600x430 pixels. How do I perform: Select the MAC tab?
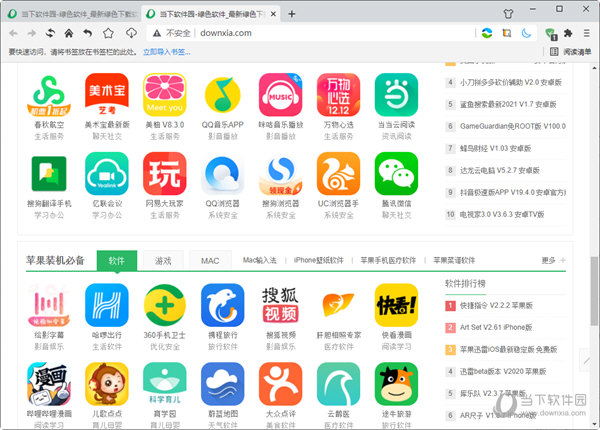pyautogui.click(x=210, y=261)
